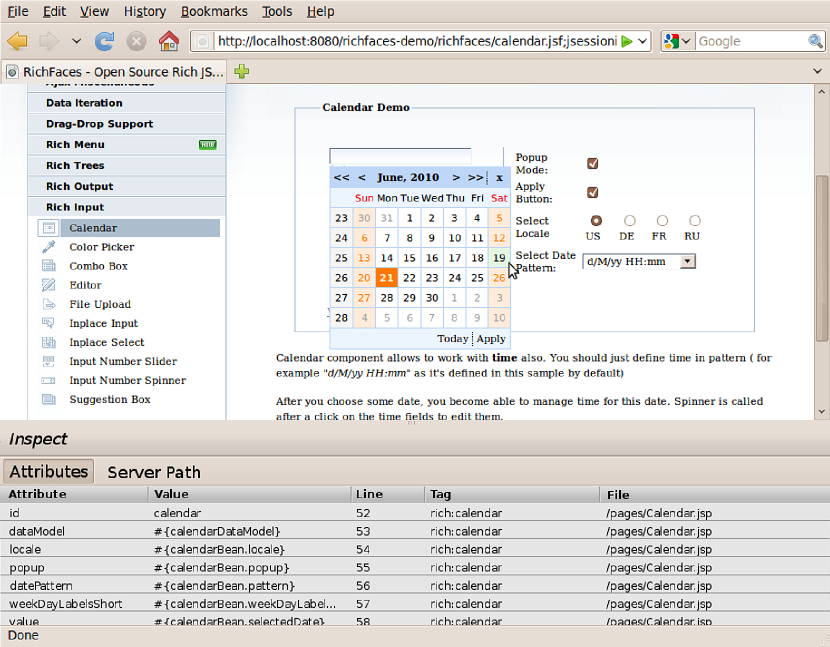Click the Home icon in toolbar

point(169,41)
